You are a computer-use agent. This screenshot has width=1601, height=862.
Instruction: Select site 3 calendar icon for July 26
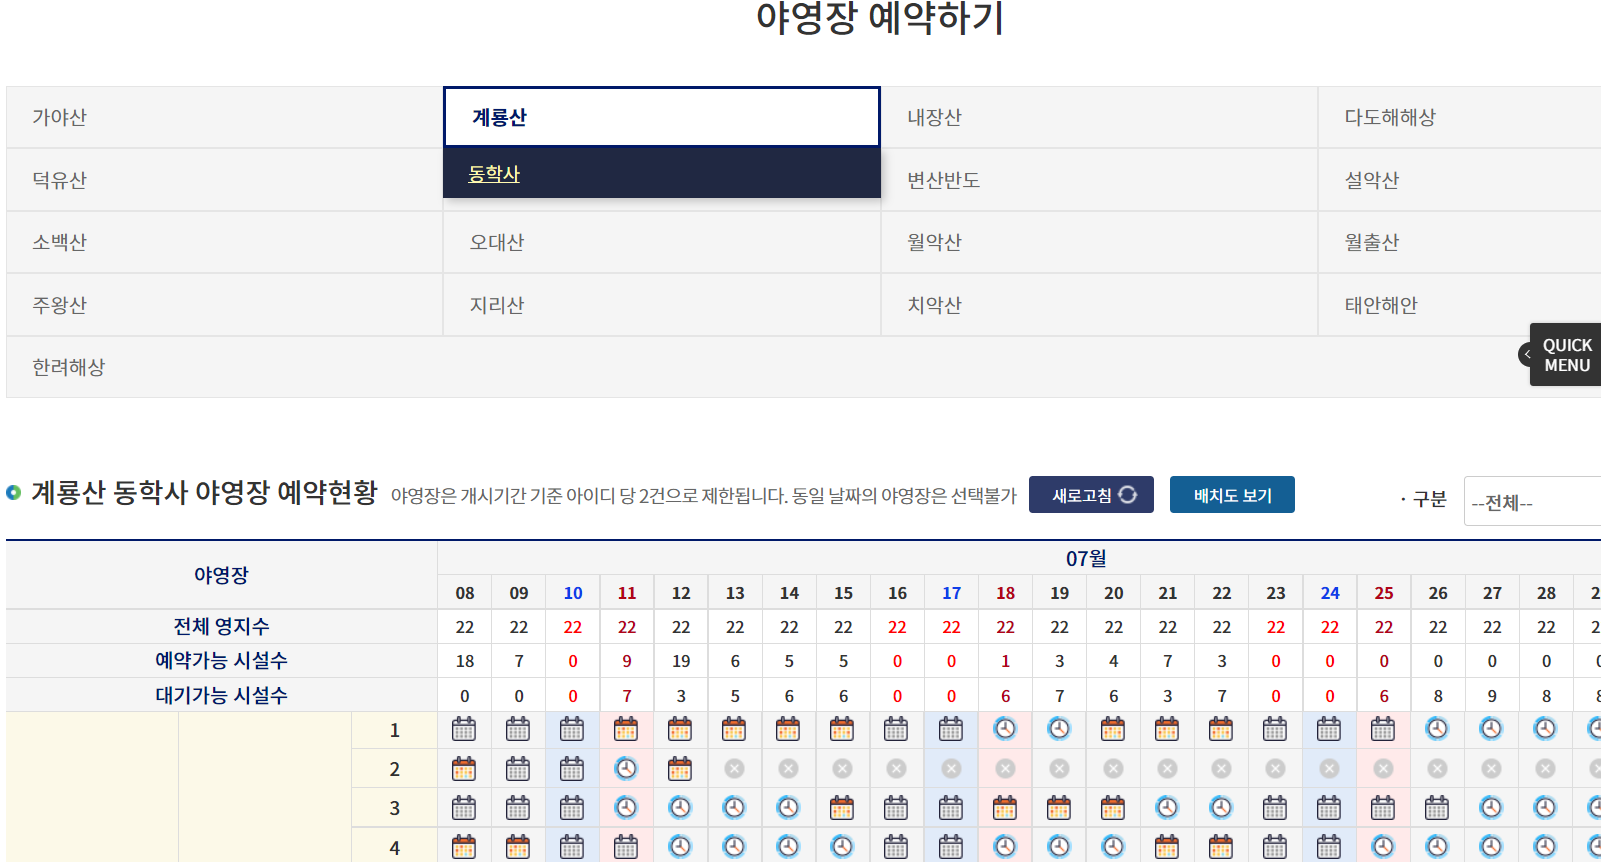pyautogui.click(x=1437, y=807)
